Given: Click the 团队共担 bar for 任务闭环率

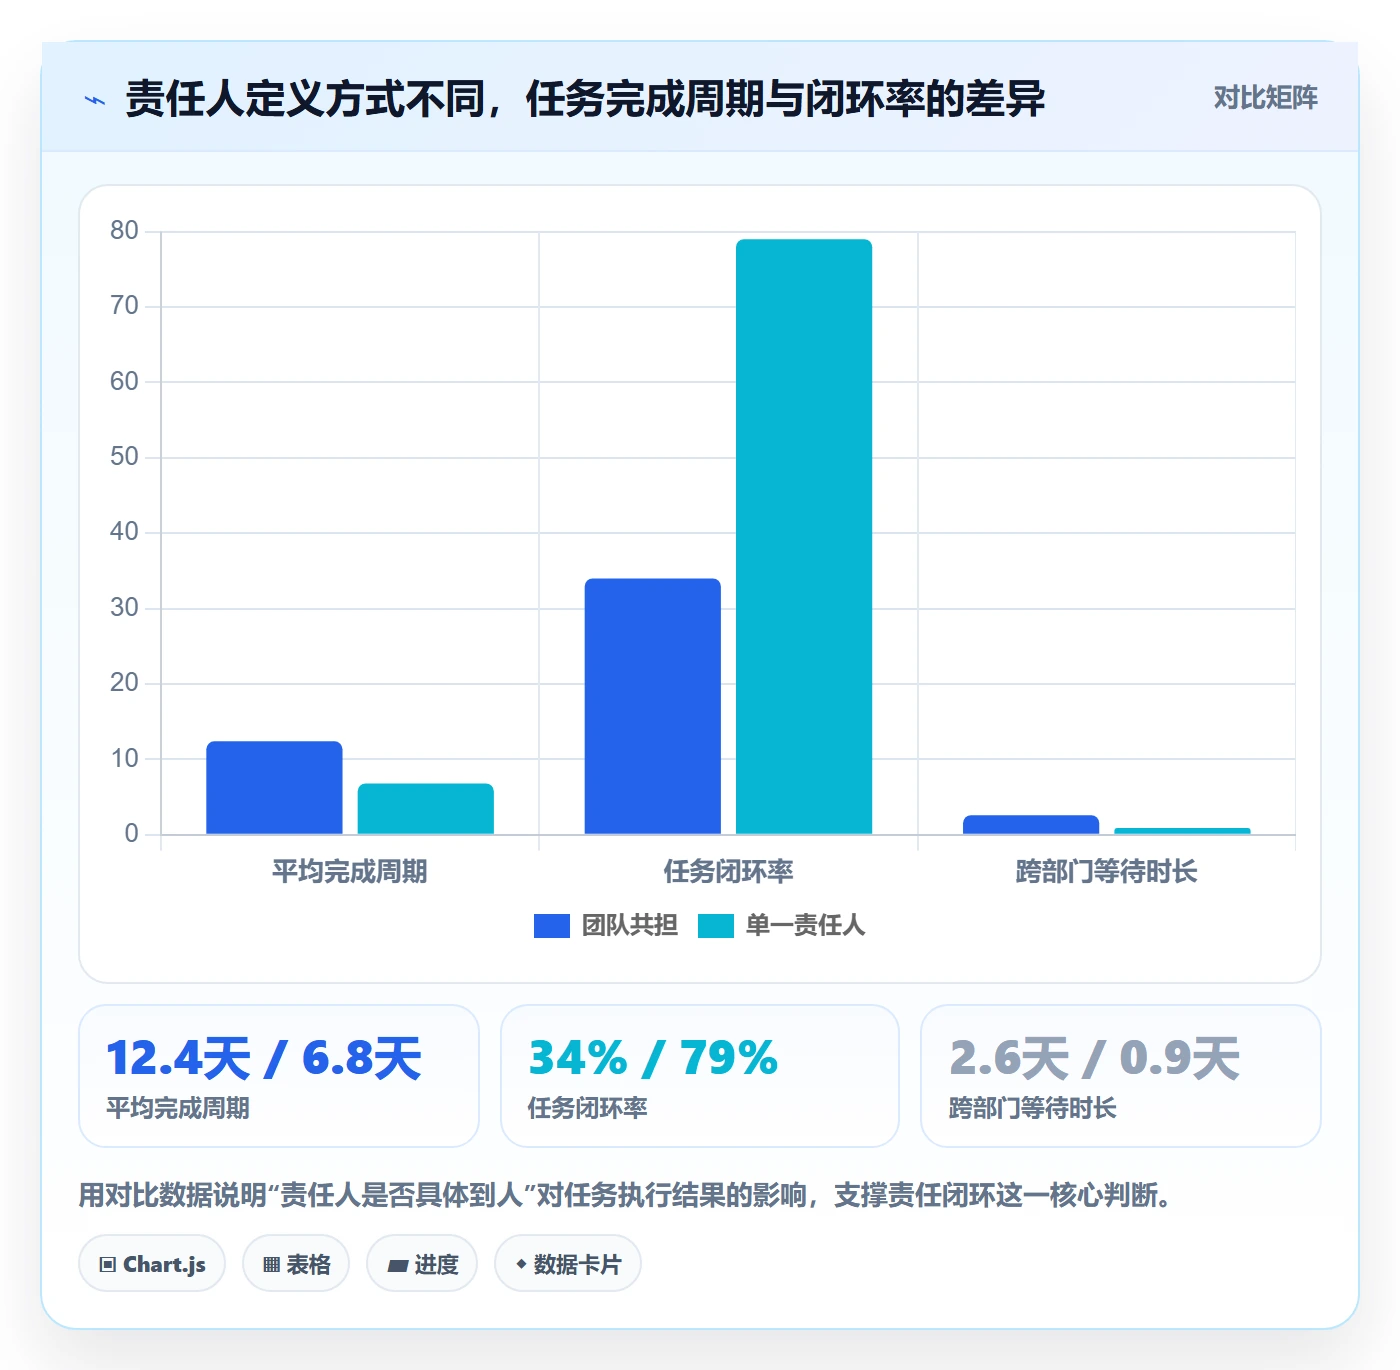Looking at the screenshot, I should pyautogui.click(x=653, y=706).
